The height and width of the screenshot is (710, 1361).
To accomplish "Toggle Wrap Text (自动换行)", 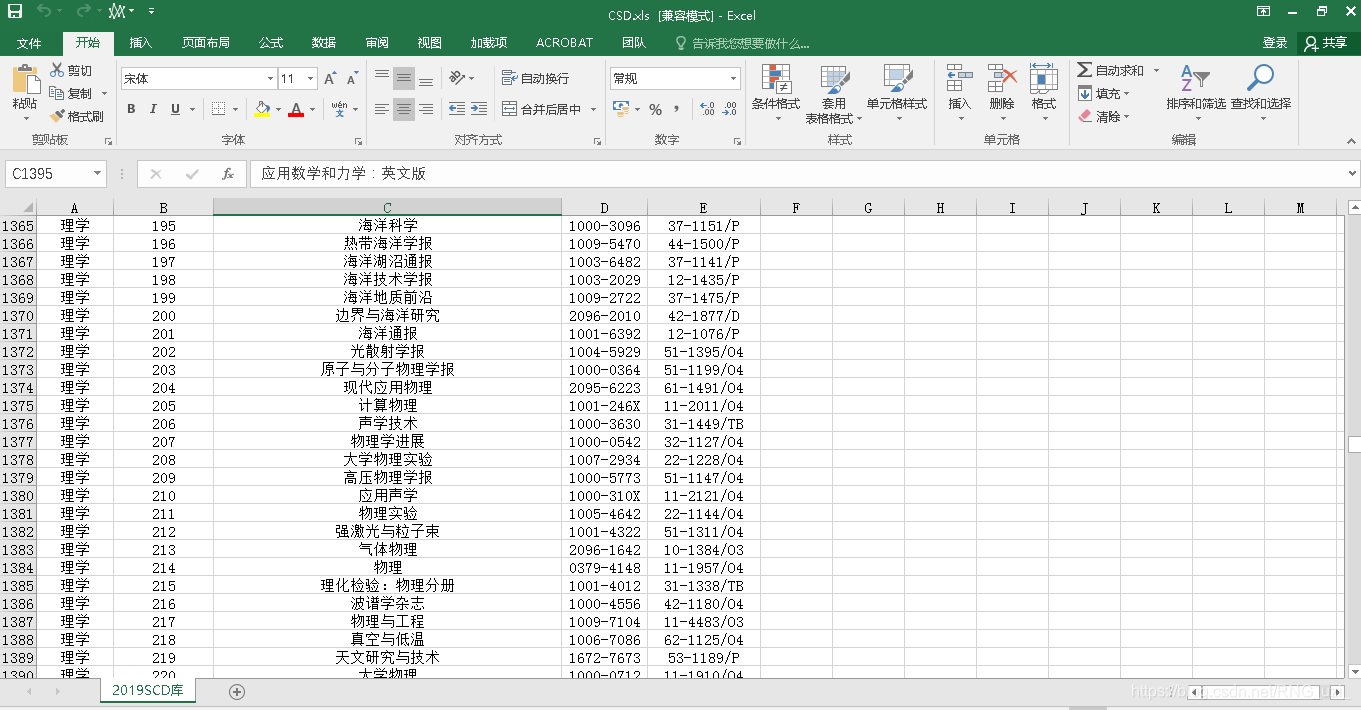I will click(x=536, y=78).
